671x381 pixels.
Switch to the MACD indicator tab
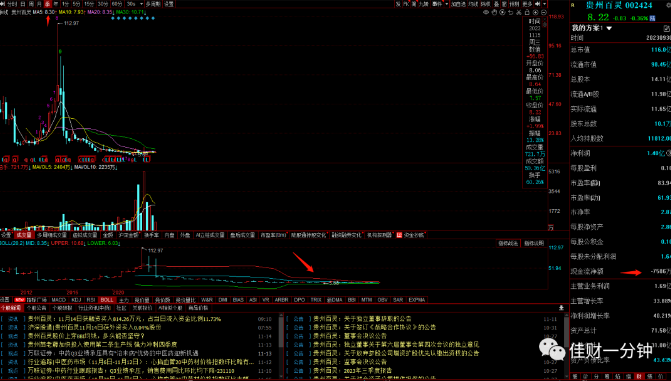(59, 300)
